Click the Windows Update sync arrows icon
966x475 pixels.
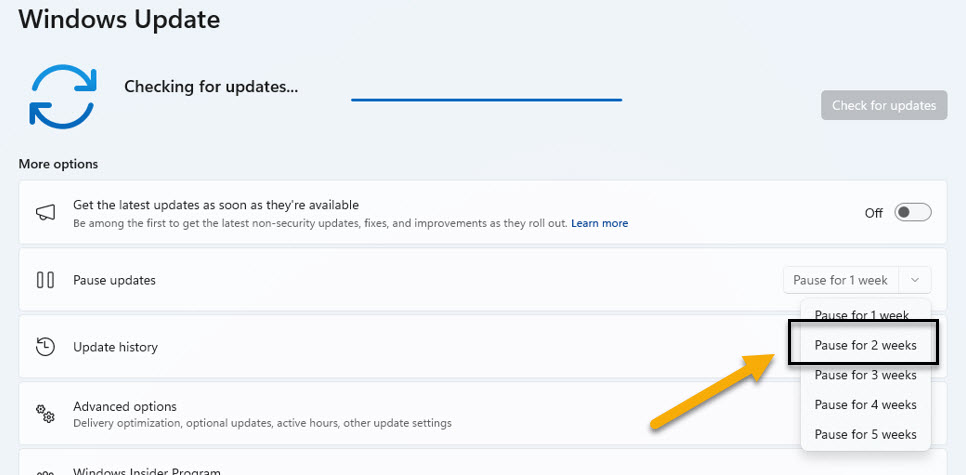(x=61, y=97)
